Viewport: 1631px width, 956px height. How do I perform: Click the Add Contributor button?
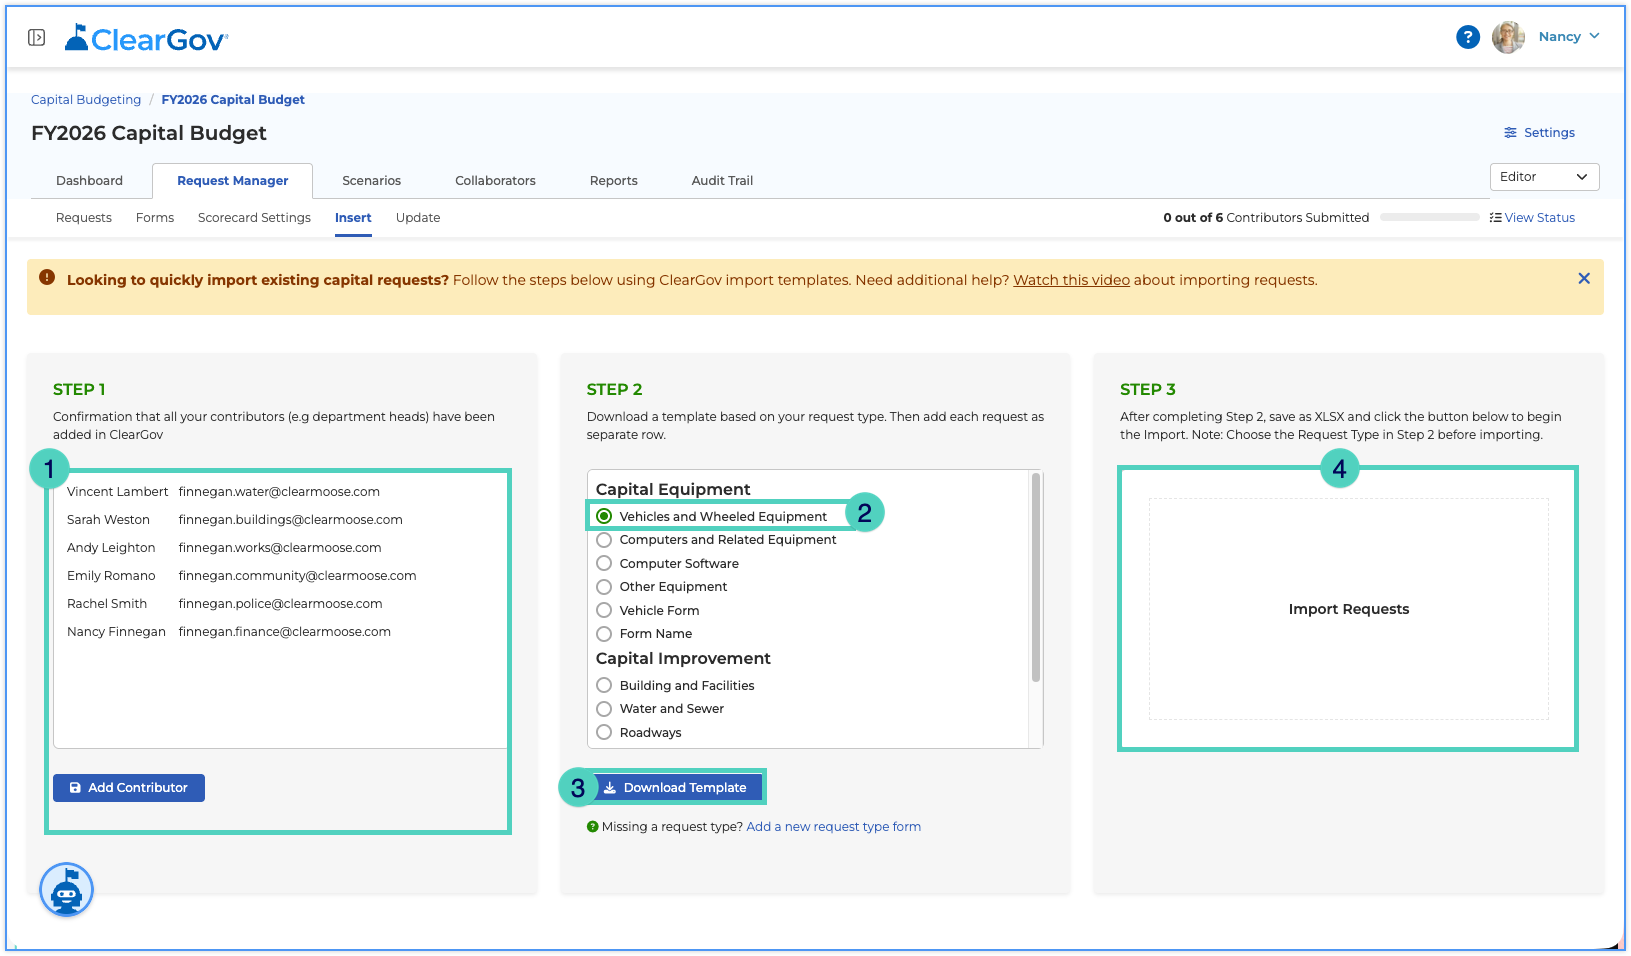(129, 788)
